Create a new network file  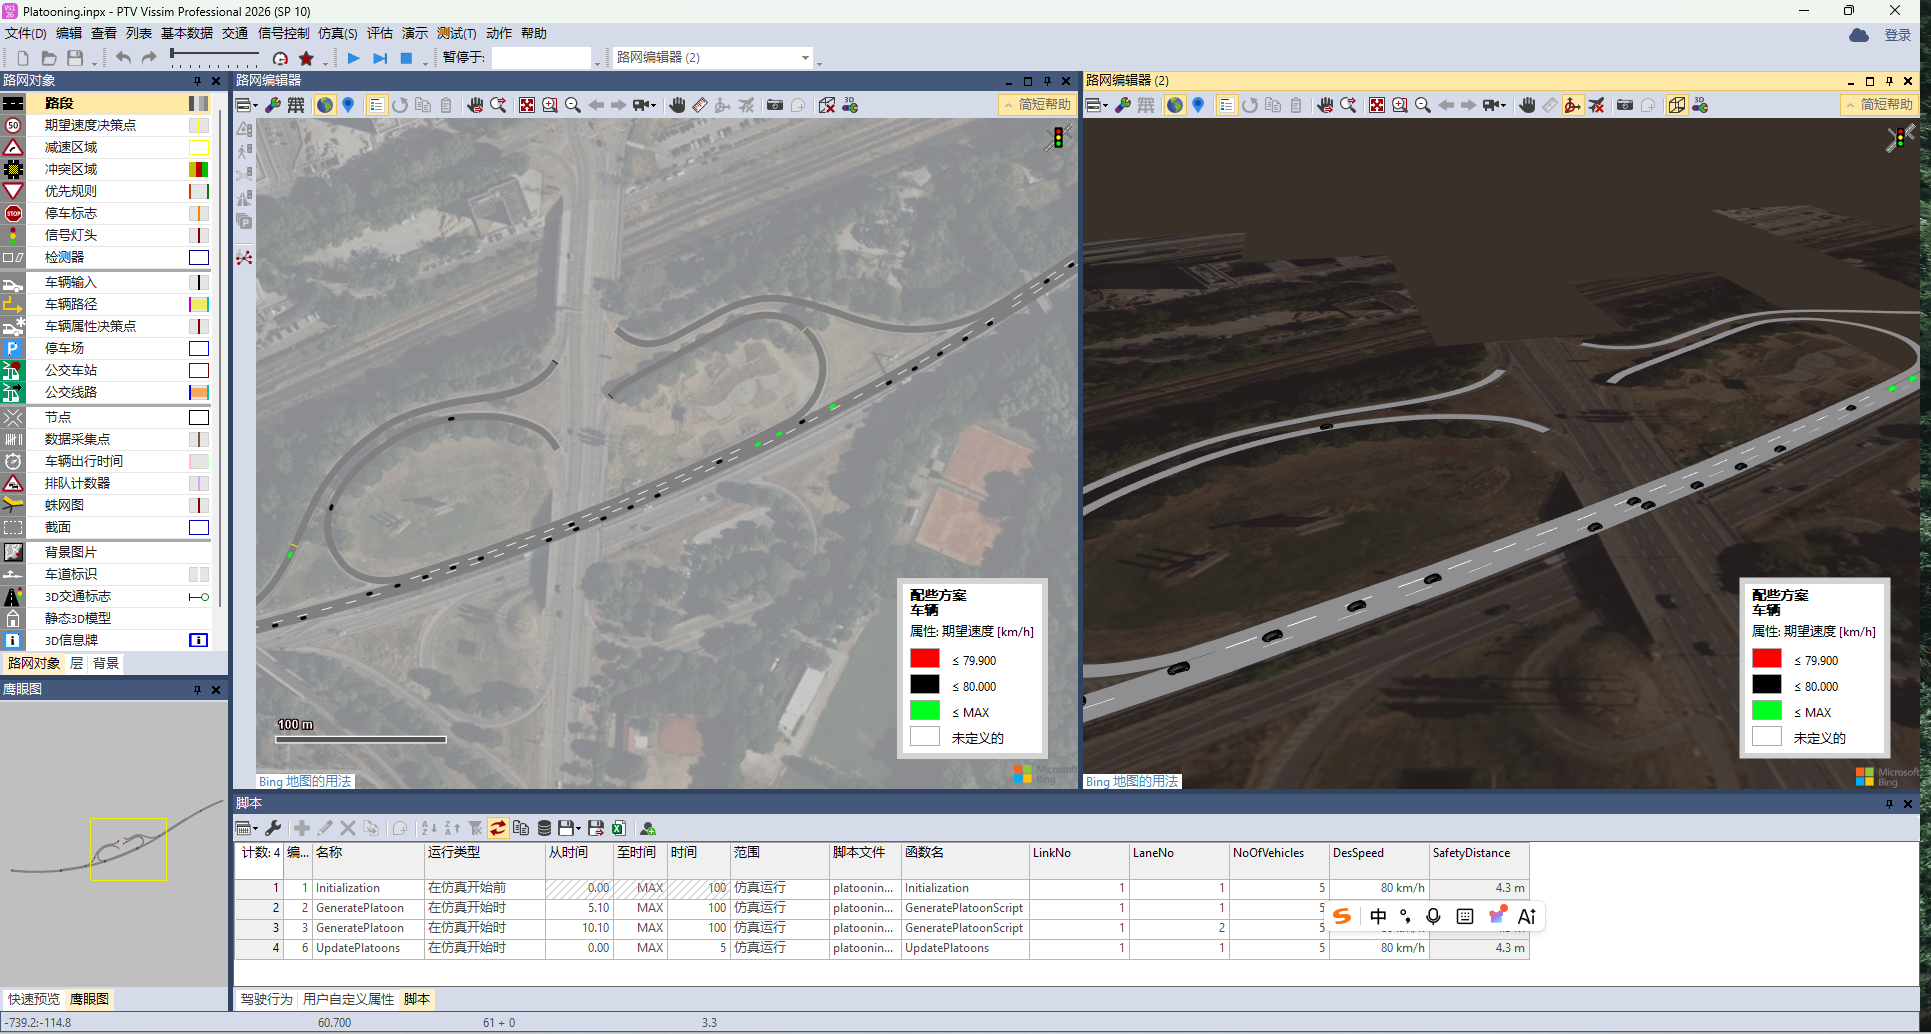coord(23,59)
